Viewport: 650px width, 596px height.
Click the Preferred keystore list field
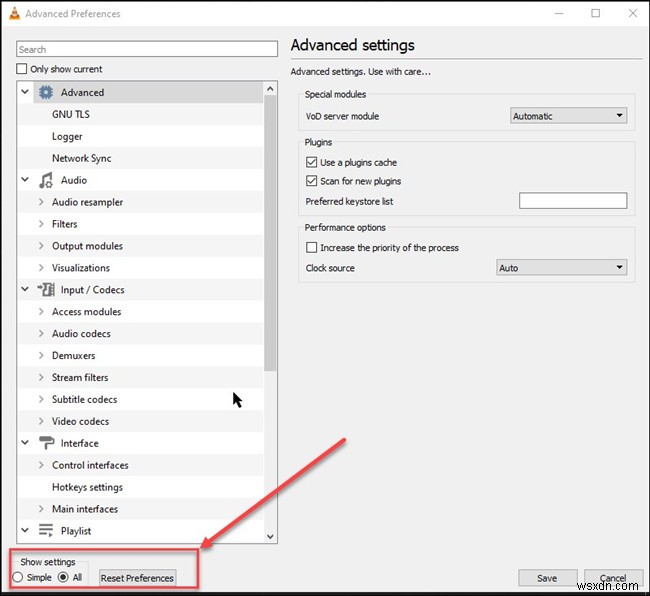tap(573, 201)
